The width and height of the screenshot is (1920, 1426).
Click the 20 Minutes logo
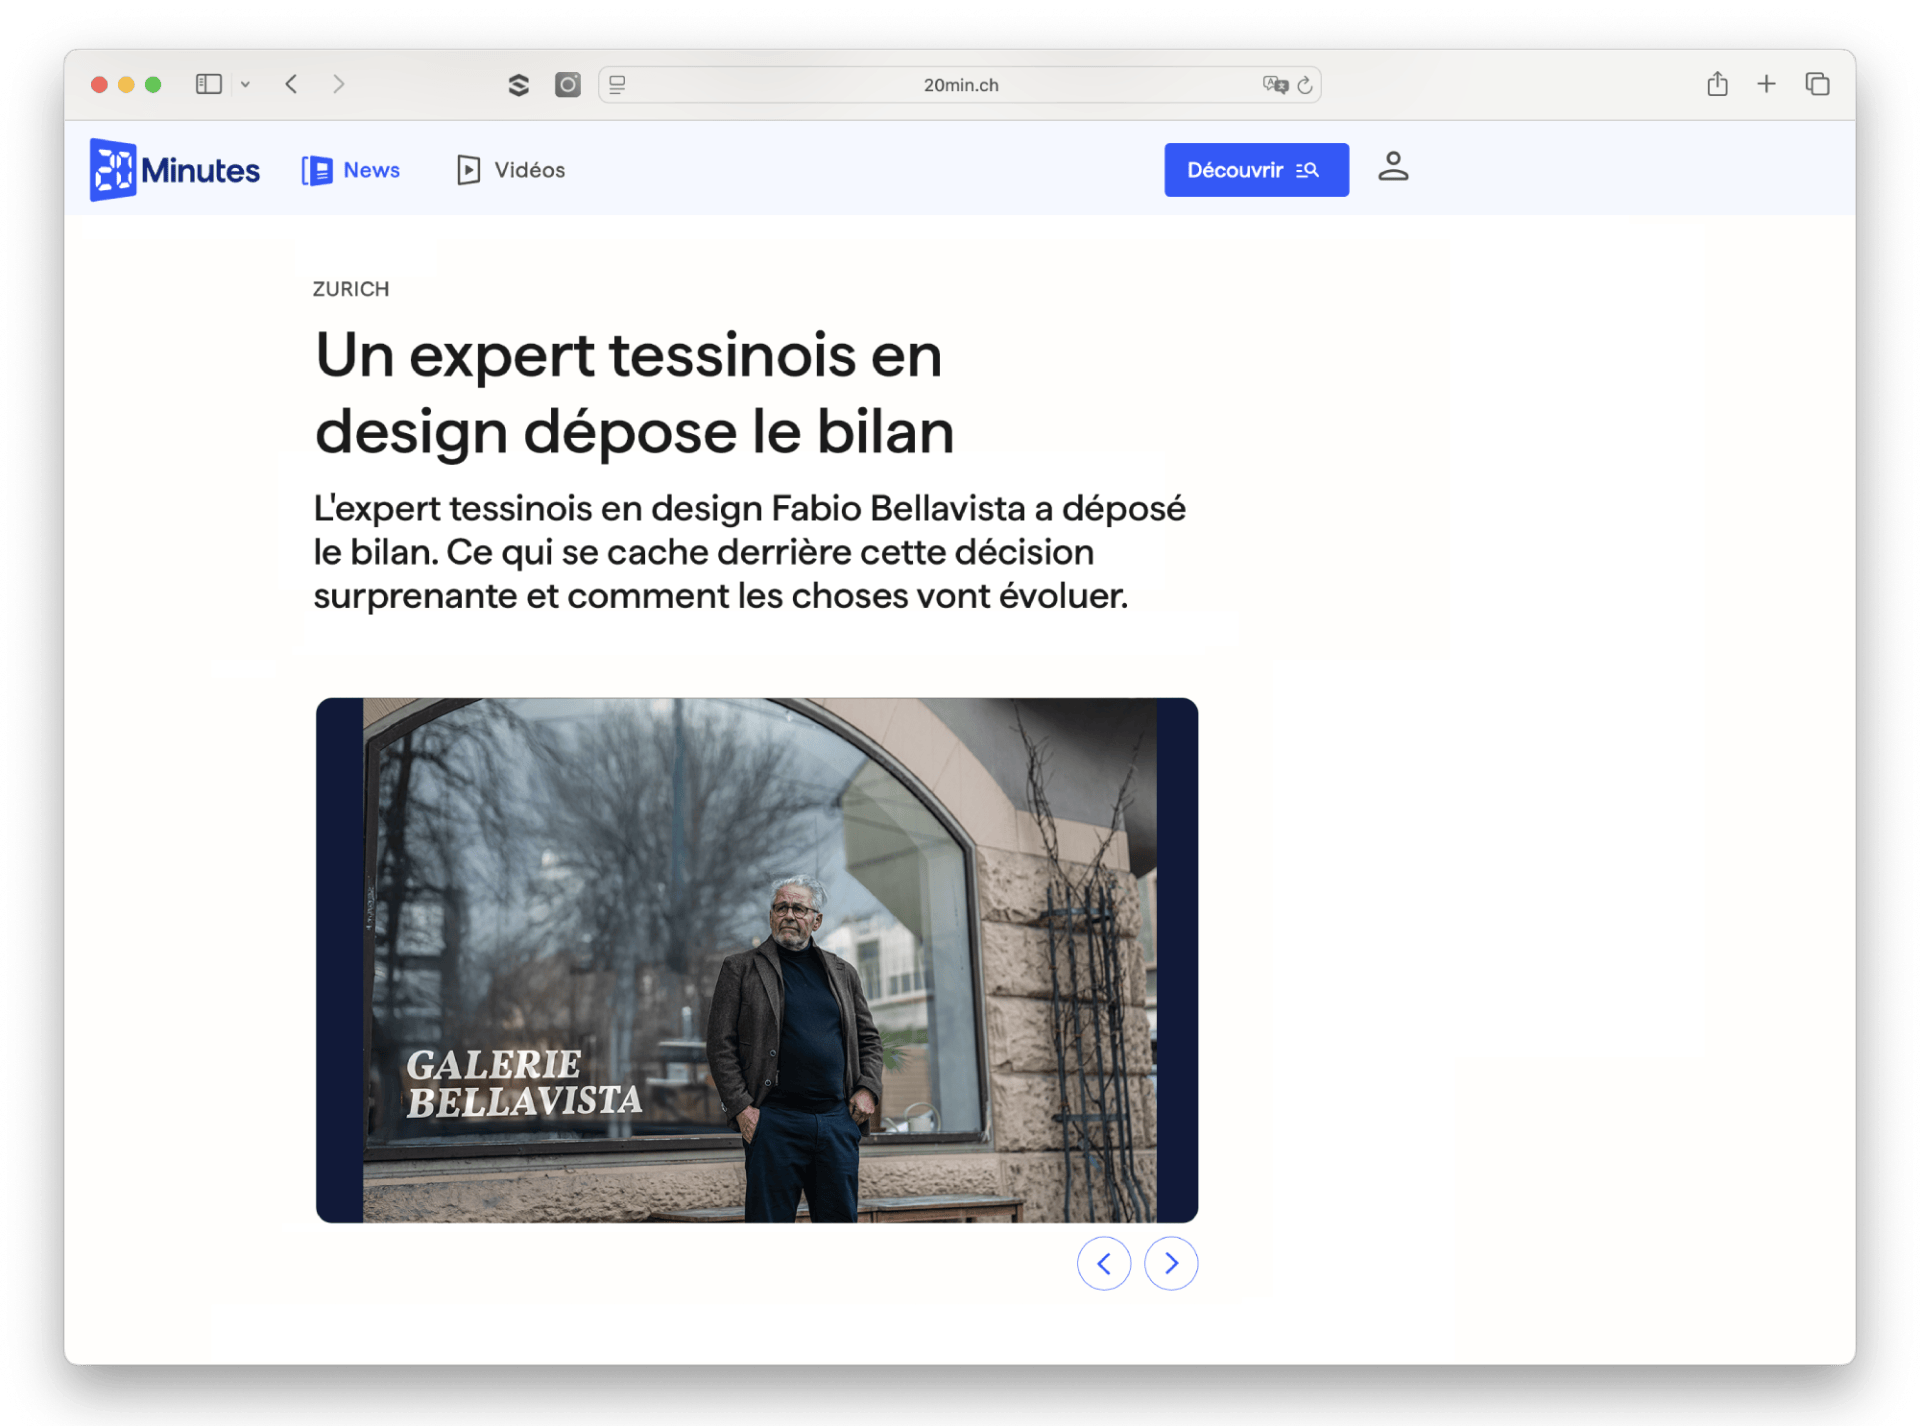[x=173, y=169]
